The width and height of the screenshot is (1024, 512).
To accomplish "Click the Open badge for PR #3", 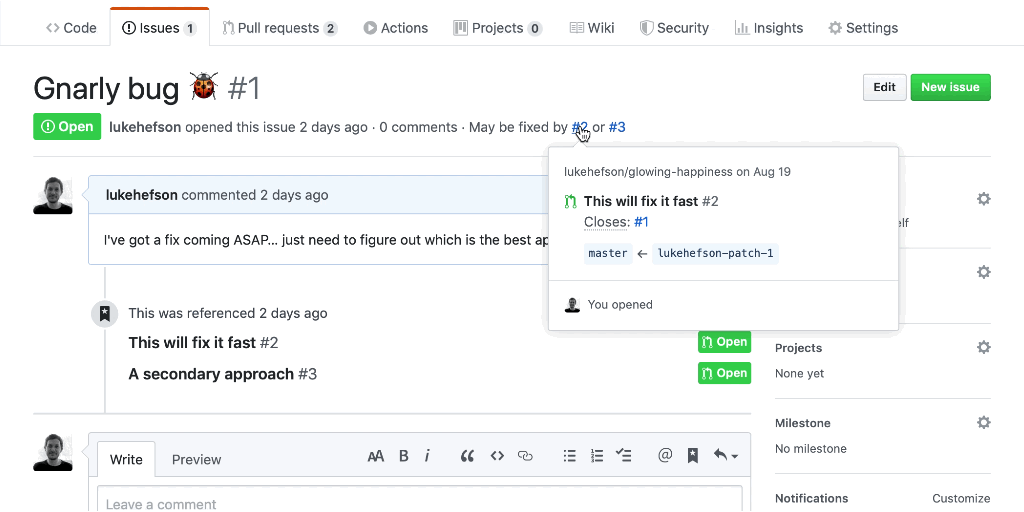I will tap(724, 373).
